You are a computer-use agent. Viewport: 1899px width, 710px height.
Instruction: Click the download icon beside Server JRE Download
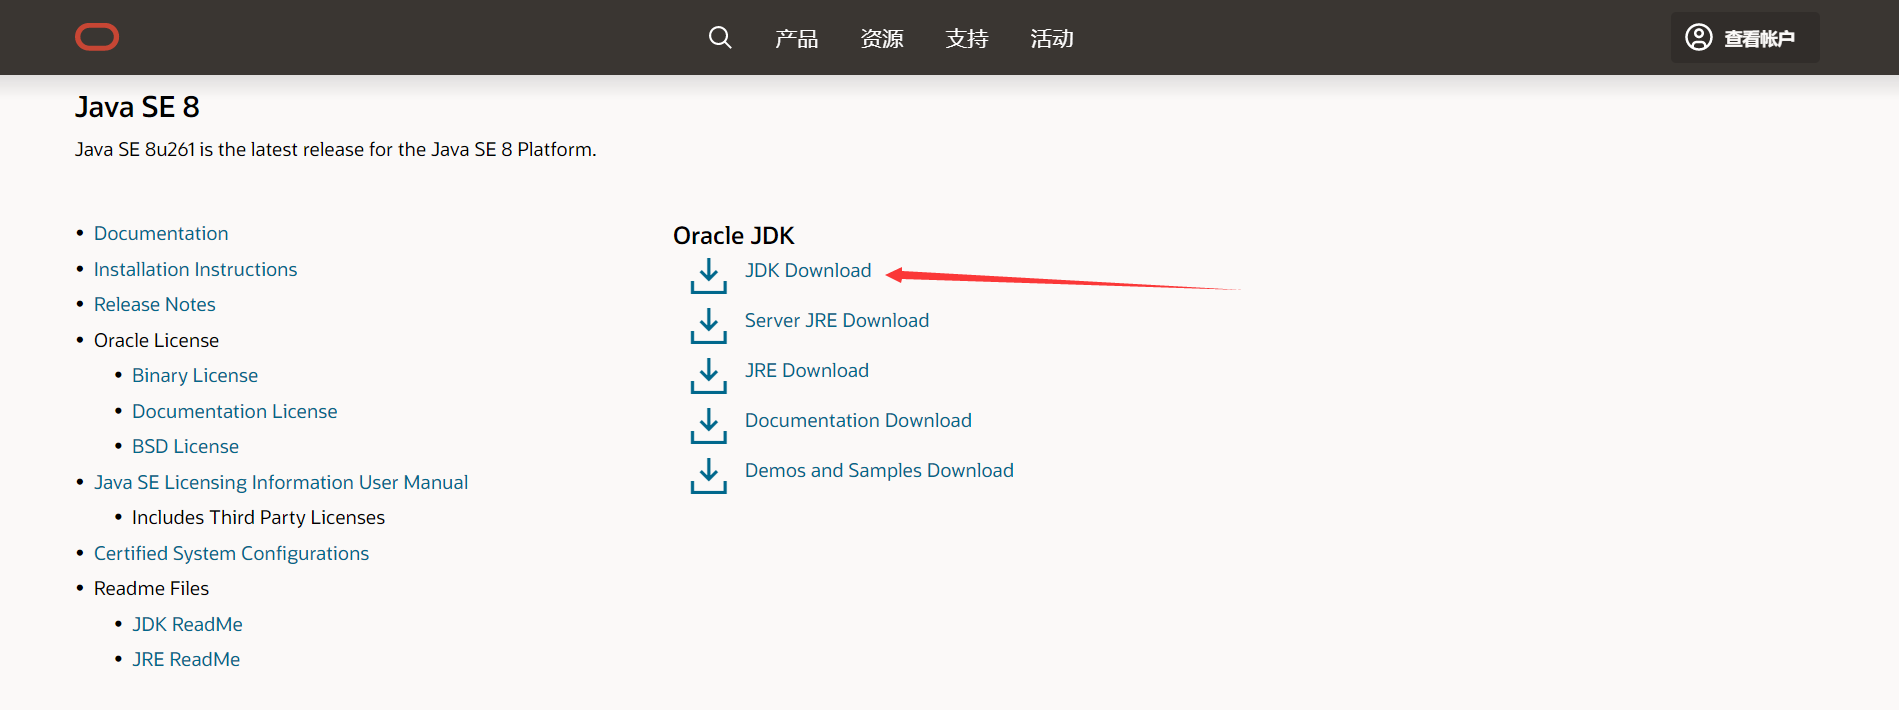point(708,326)
